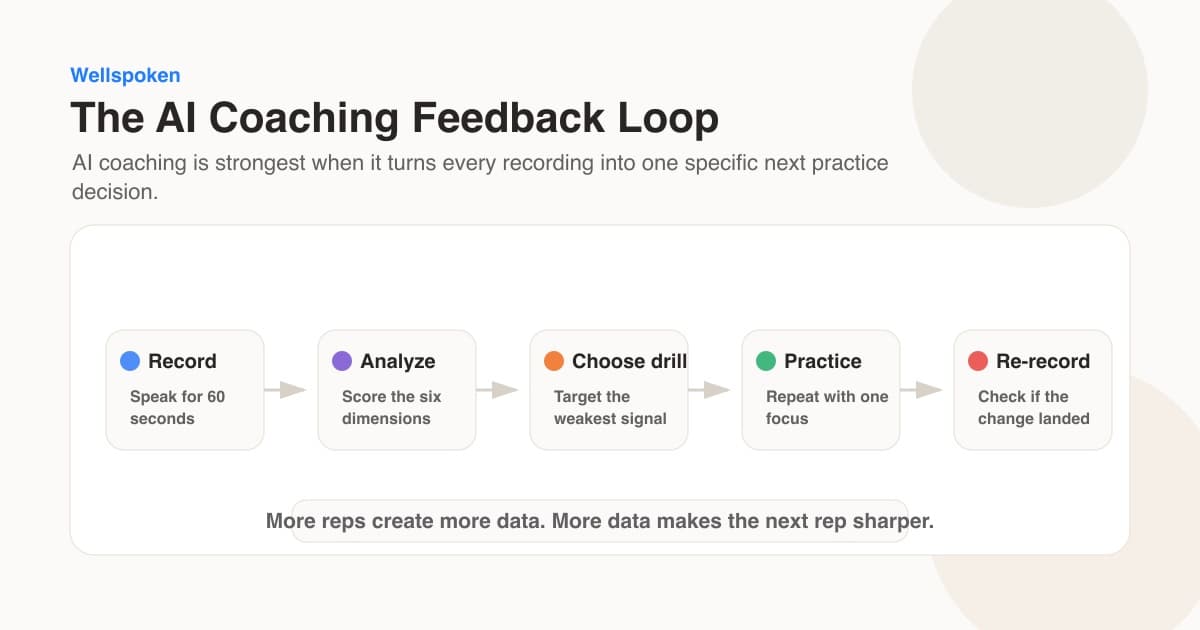This screenshot has height=630, width=1200.
Task: Open the Wellspoken brand link
Action: point(125,75)
